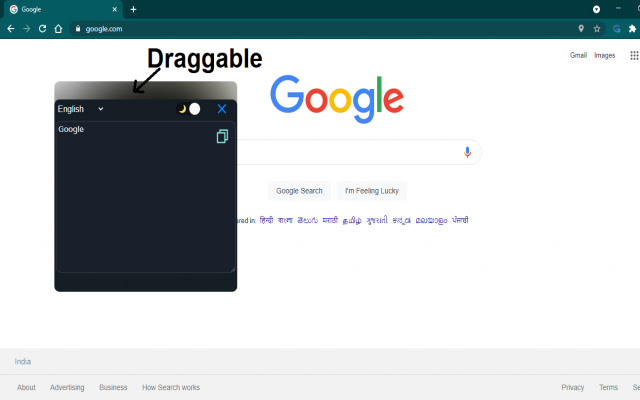Bookmark this page with the star icon
This screenshot has height=400, width=640.
coord(597,29)
